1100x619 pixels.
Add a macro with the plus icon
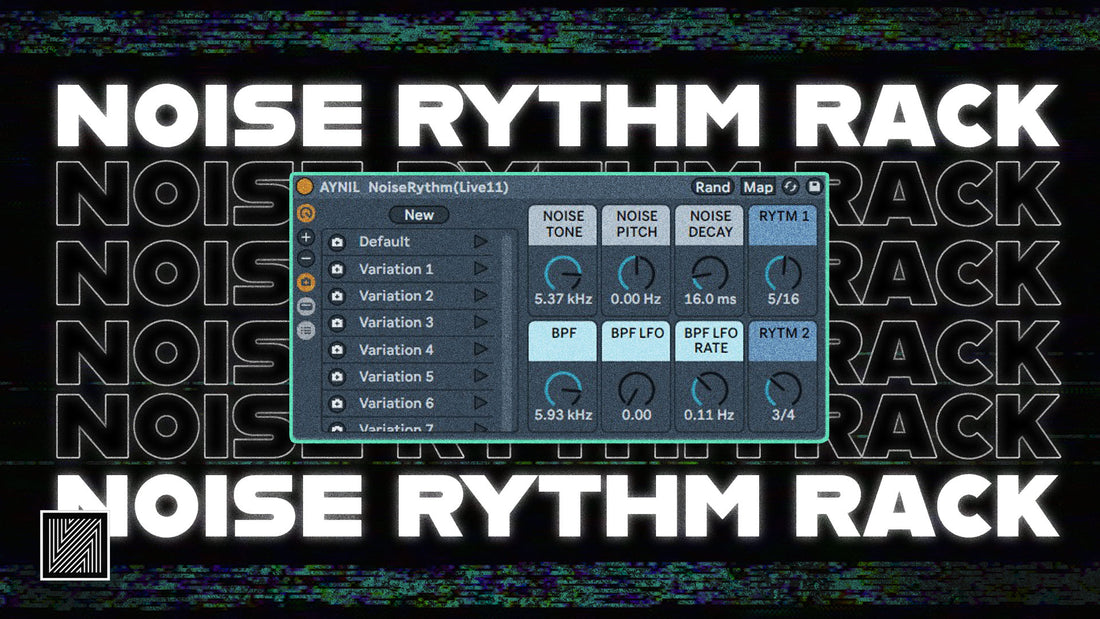tap(306, 239)
